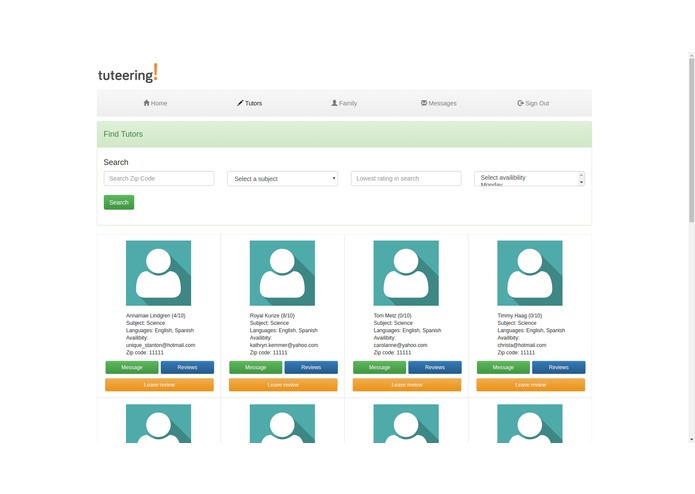Leave review for Timmy Haag
The height and width of the screenshot is (494, 695).
(x=531, y=385)
